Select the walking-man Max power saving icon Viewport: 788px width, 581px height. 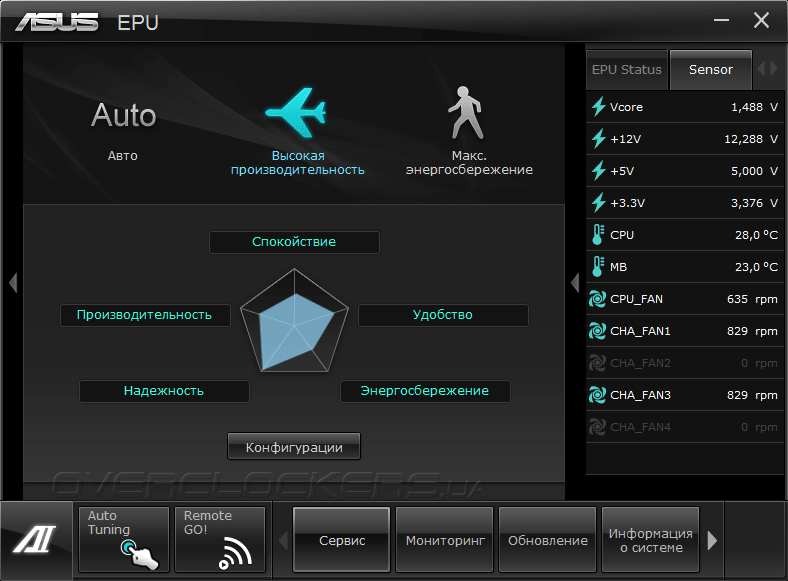tap(465, 113)
